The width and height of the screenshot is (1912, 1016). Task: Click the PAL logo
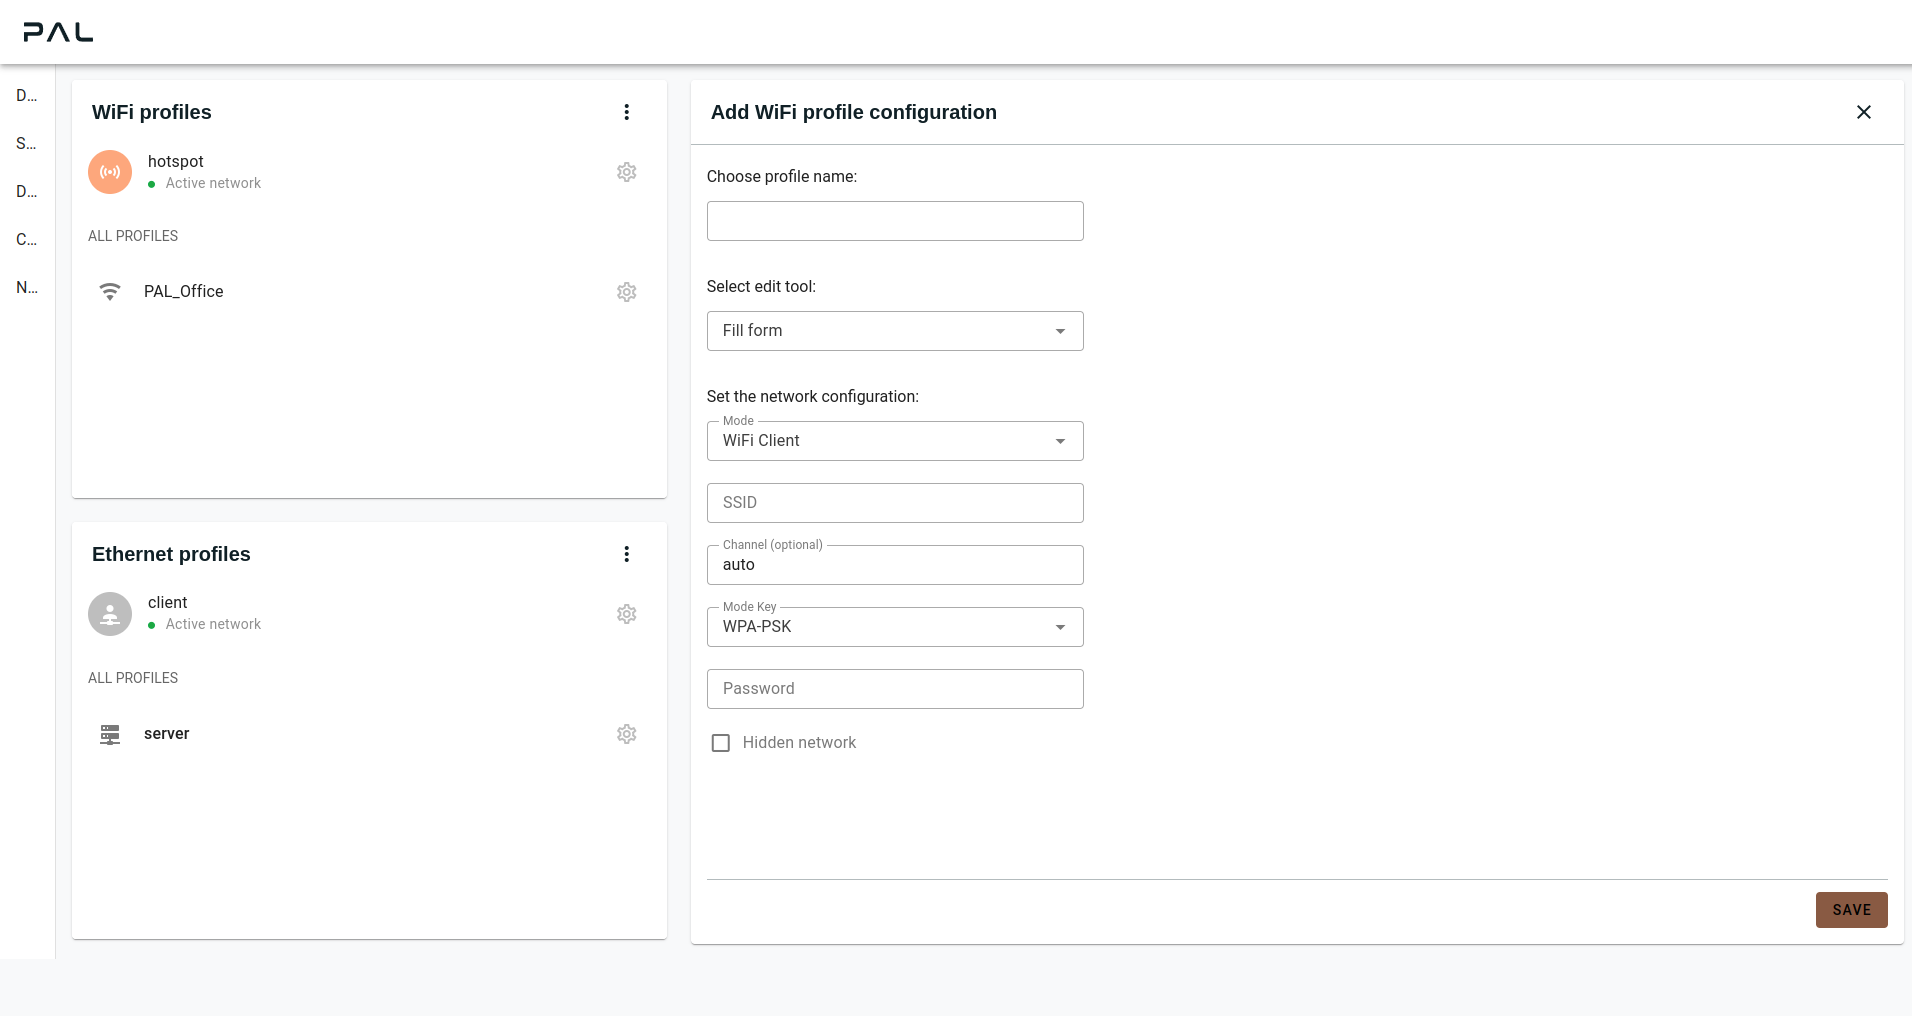click(x=58, y=32)
